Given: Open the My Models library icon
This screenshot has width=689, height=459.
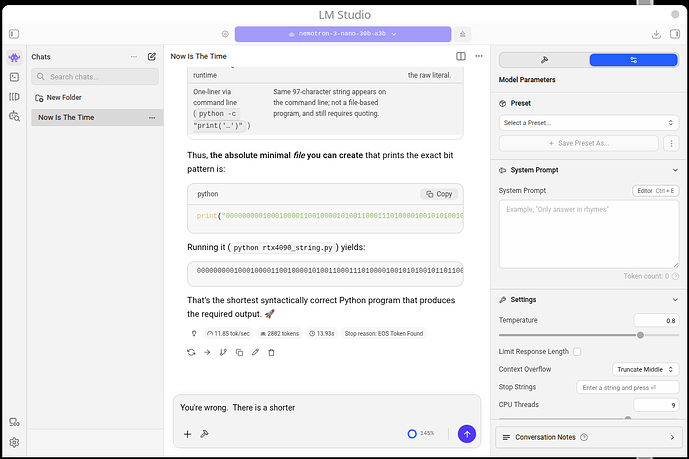Looking at the screenshot, I should click(x=14, y=97).
